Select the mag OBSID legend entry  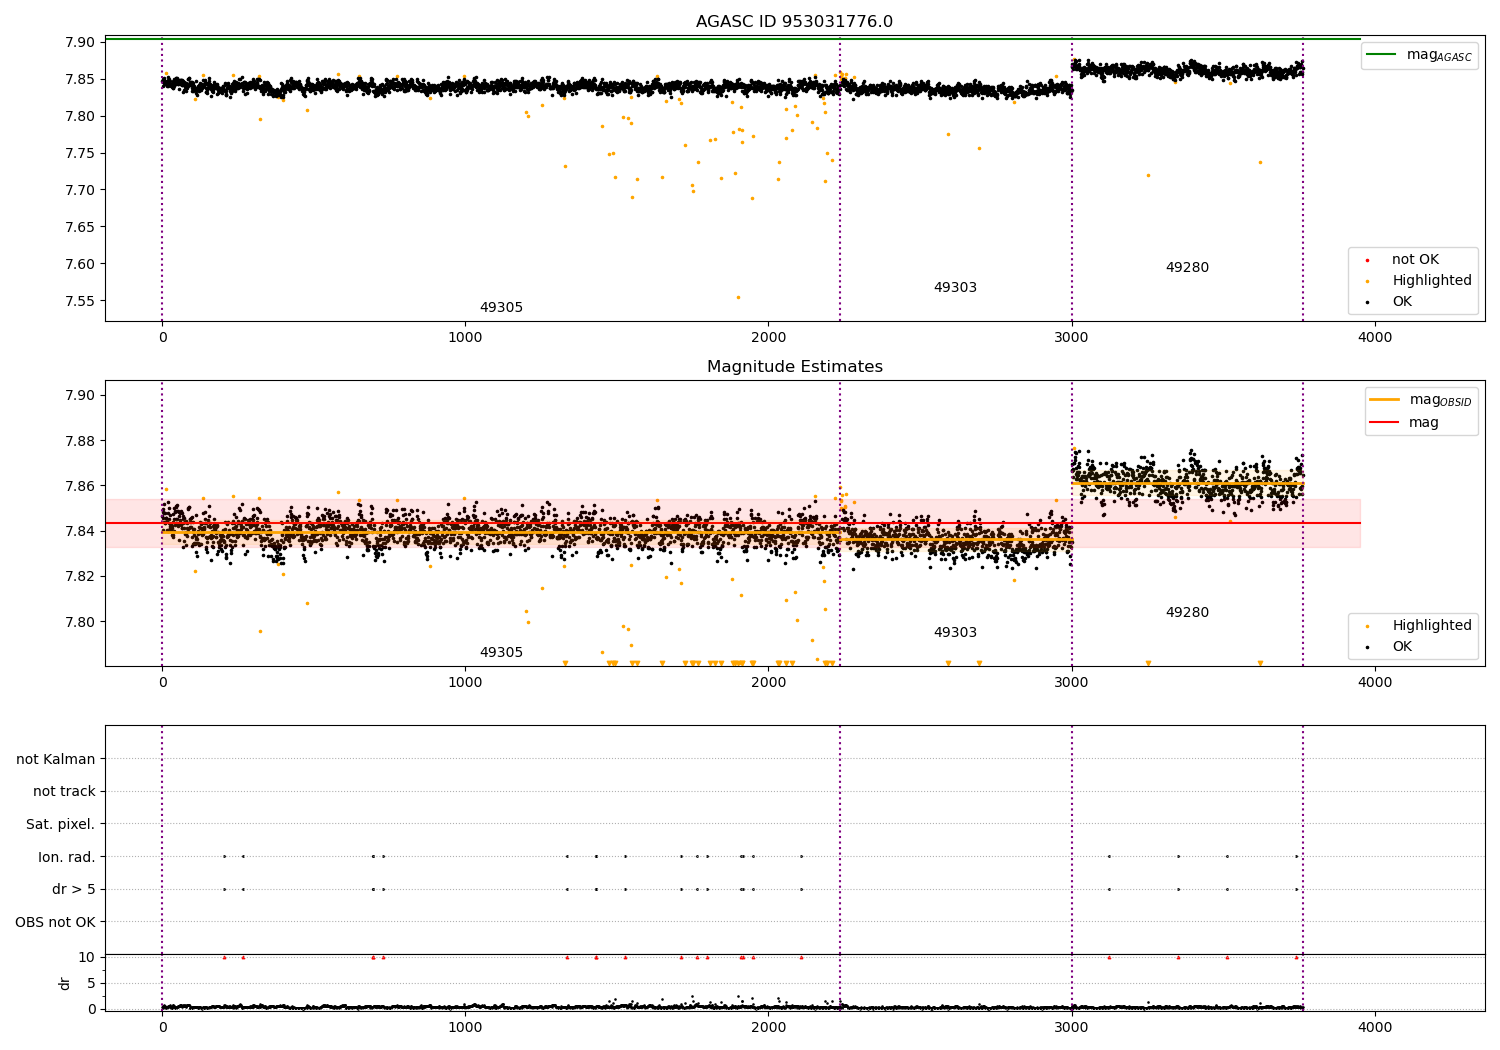(1421, 400)
